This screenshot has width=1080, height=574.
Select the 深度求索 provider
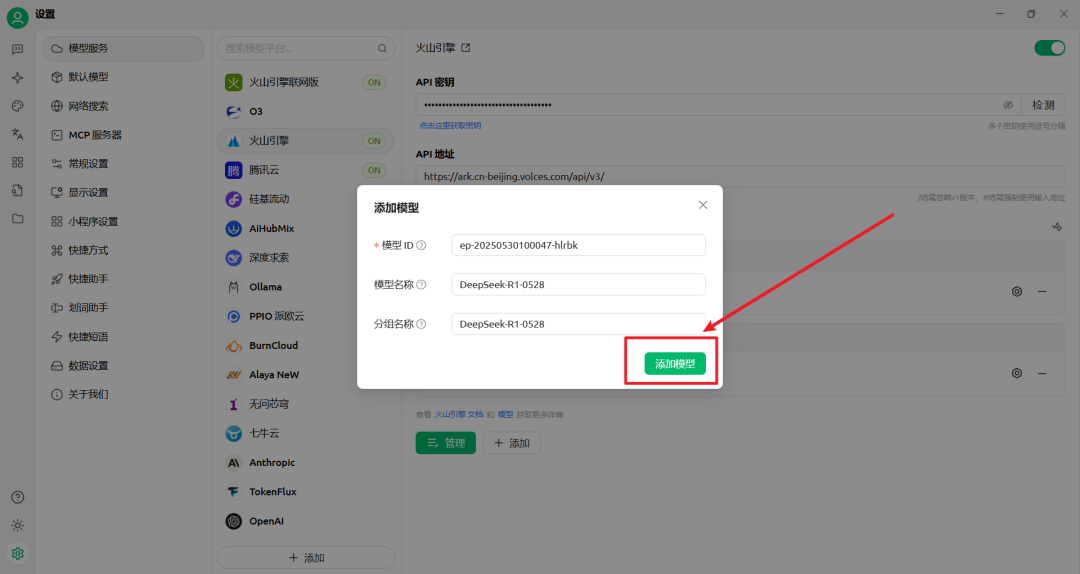click(306, 257)
